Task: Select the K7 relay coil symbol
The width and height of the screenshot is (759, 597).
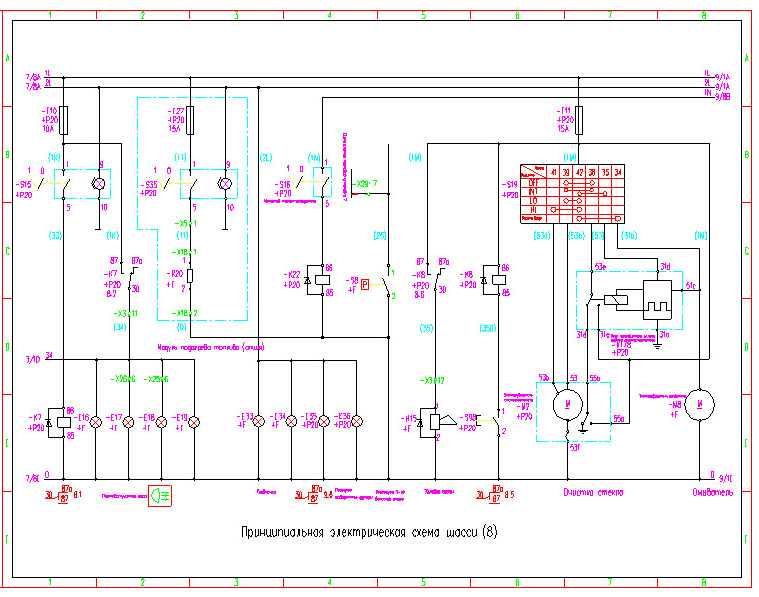Action: click(63, 422)
